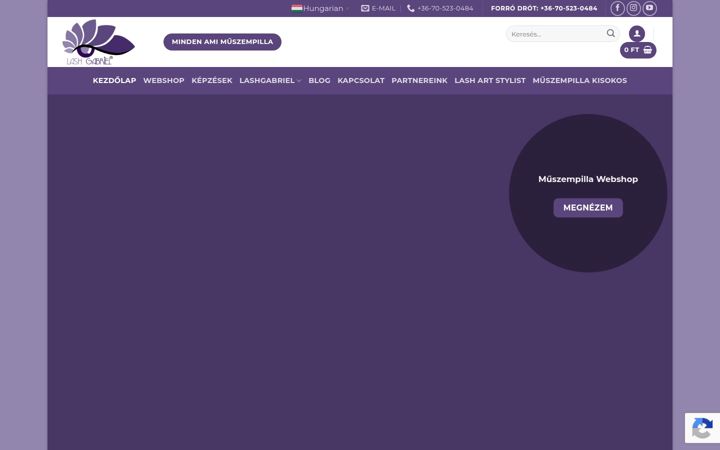Open the YouTube social icon
Image resolution: width=720 pixels, height=450 pixels.
649,8
